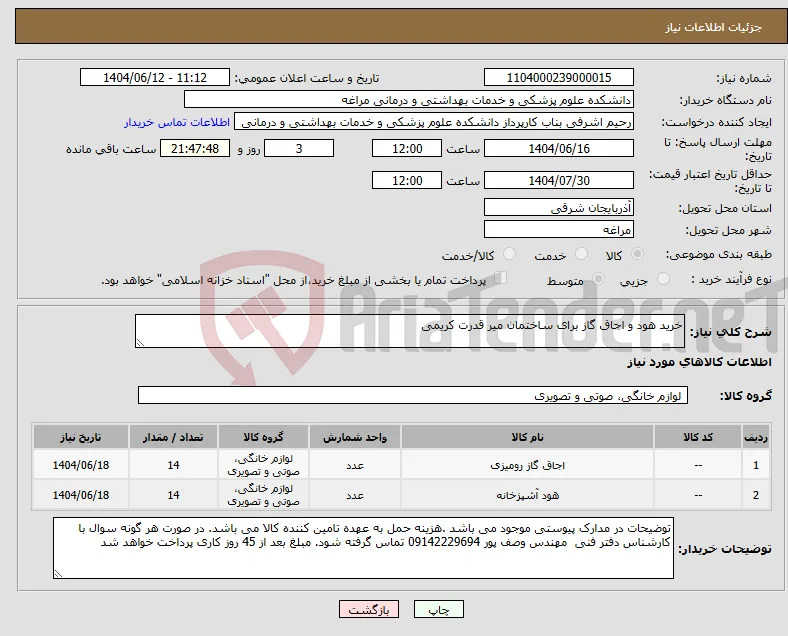This screenshot has height=636, width=788.
Task: Click the کد کالا column header
Action: point(698,437)
